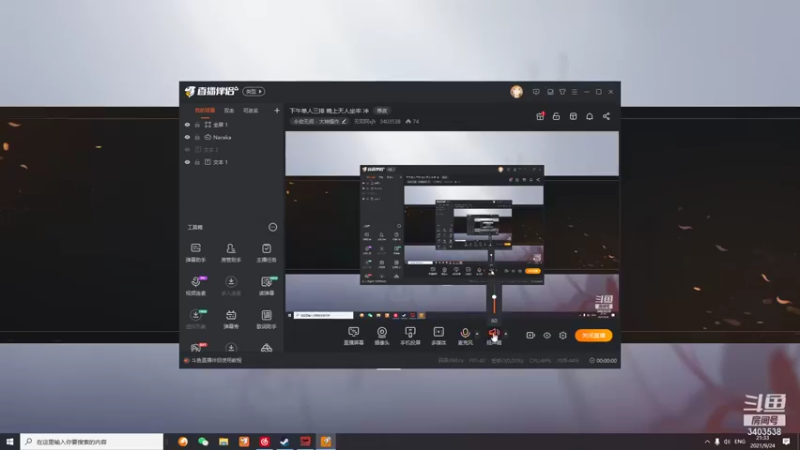Select the 文本 1 source row
Viewport: 800px width, 450px height.
point(232,162)
